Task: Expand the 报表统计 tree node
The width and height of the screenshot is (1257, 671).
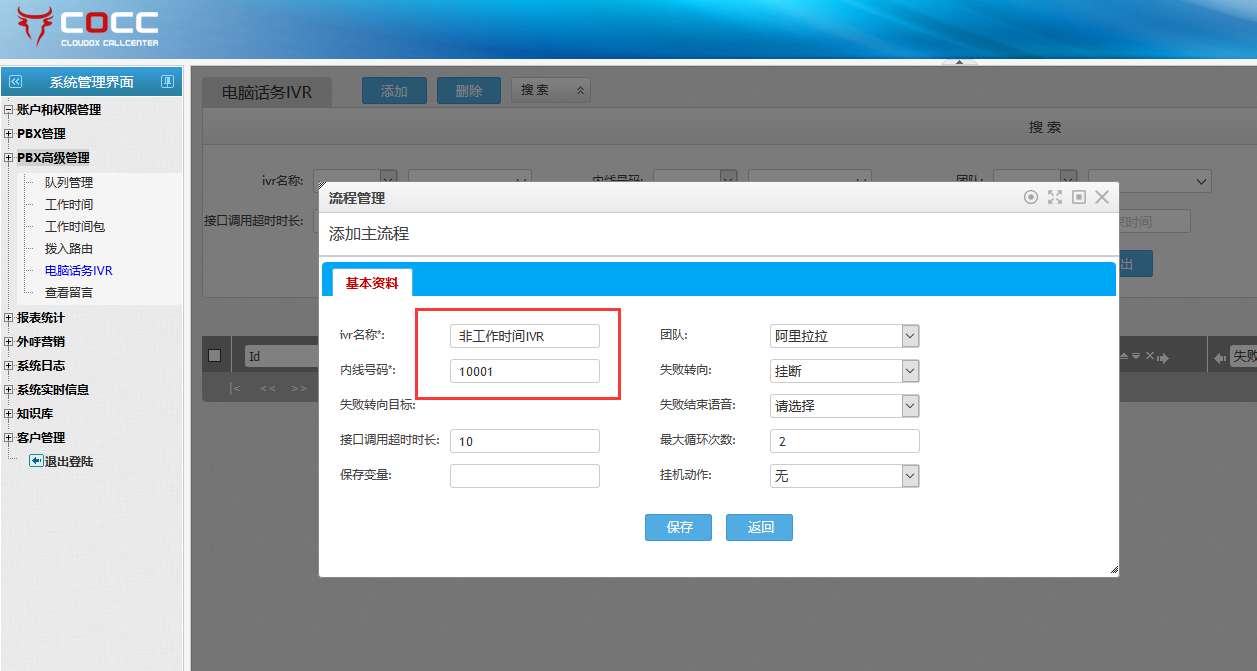Action: (x=9, y=318)
